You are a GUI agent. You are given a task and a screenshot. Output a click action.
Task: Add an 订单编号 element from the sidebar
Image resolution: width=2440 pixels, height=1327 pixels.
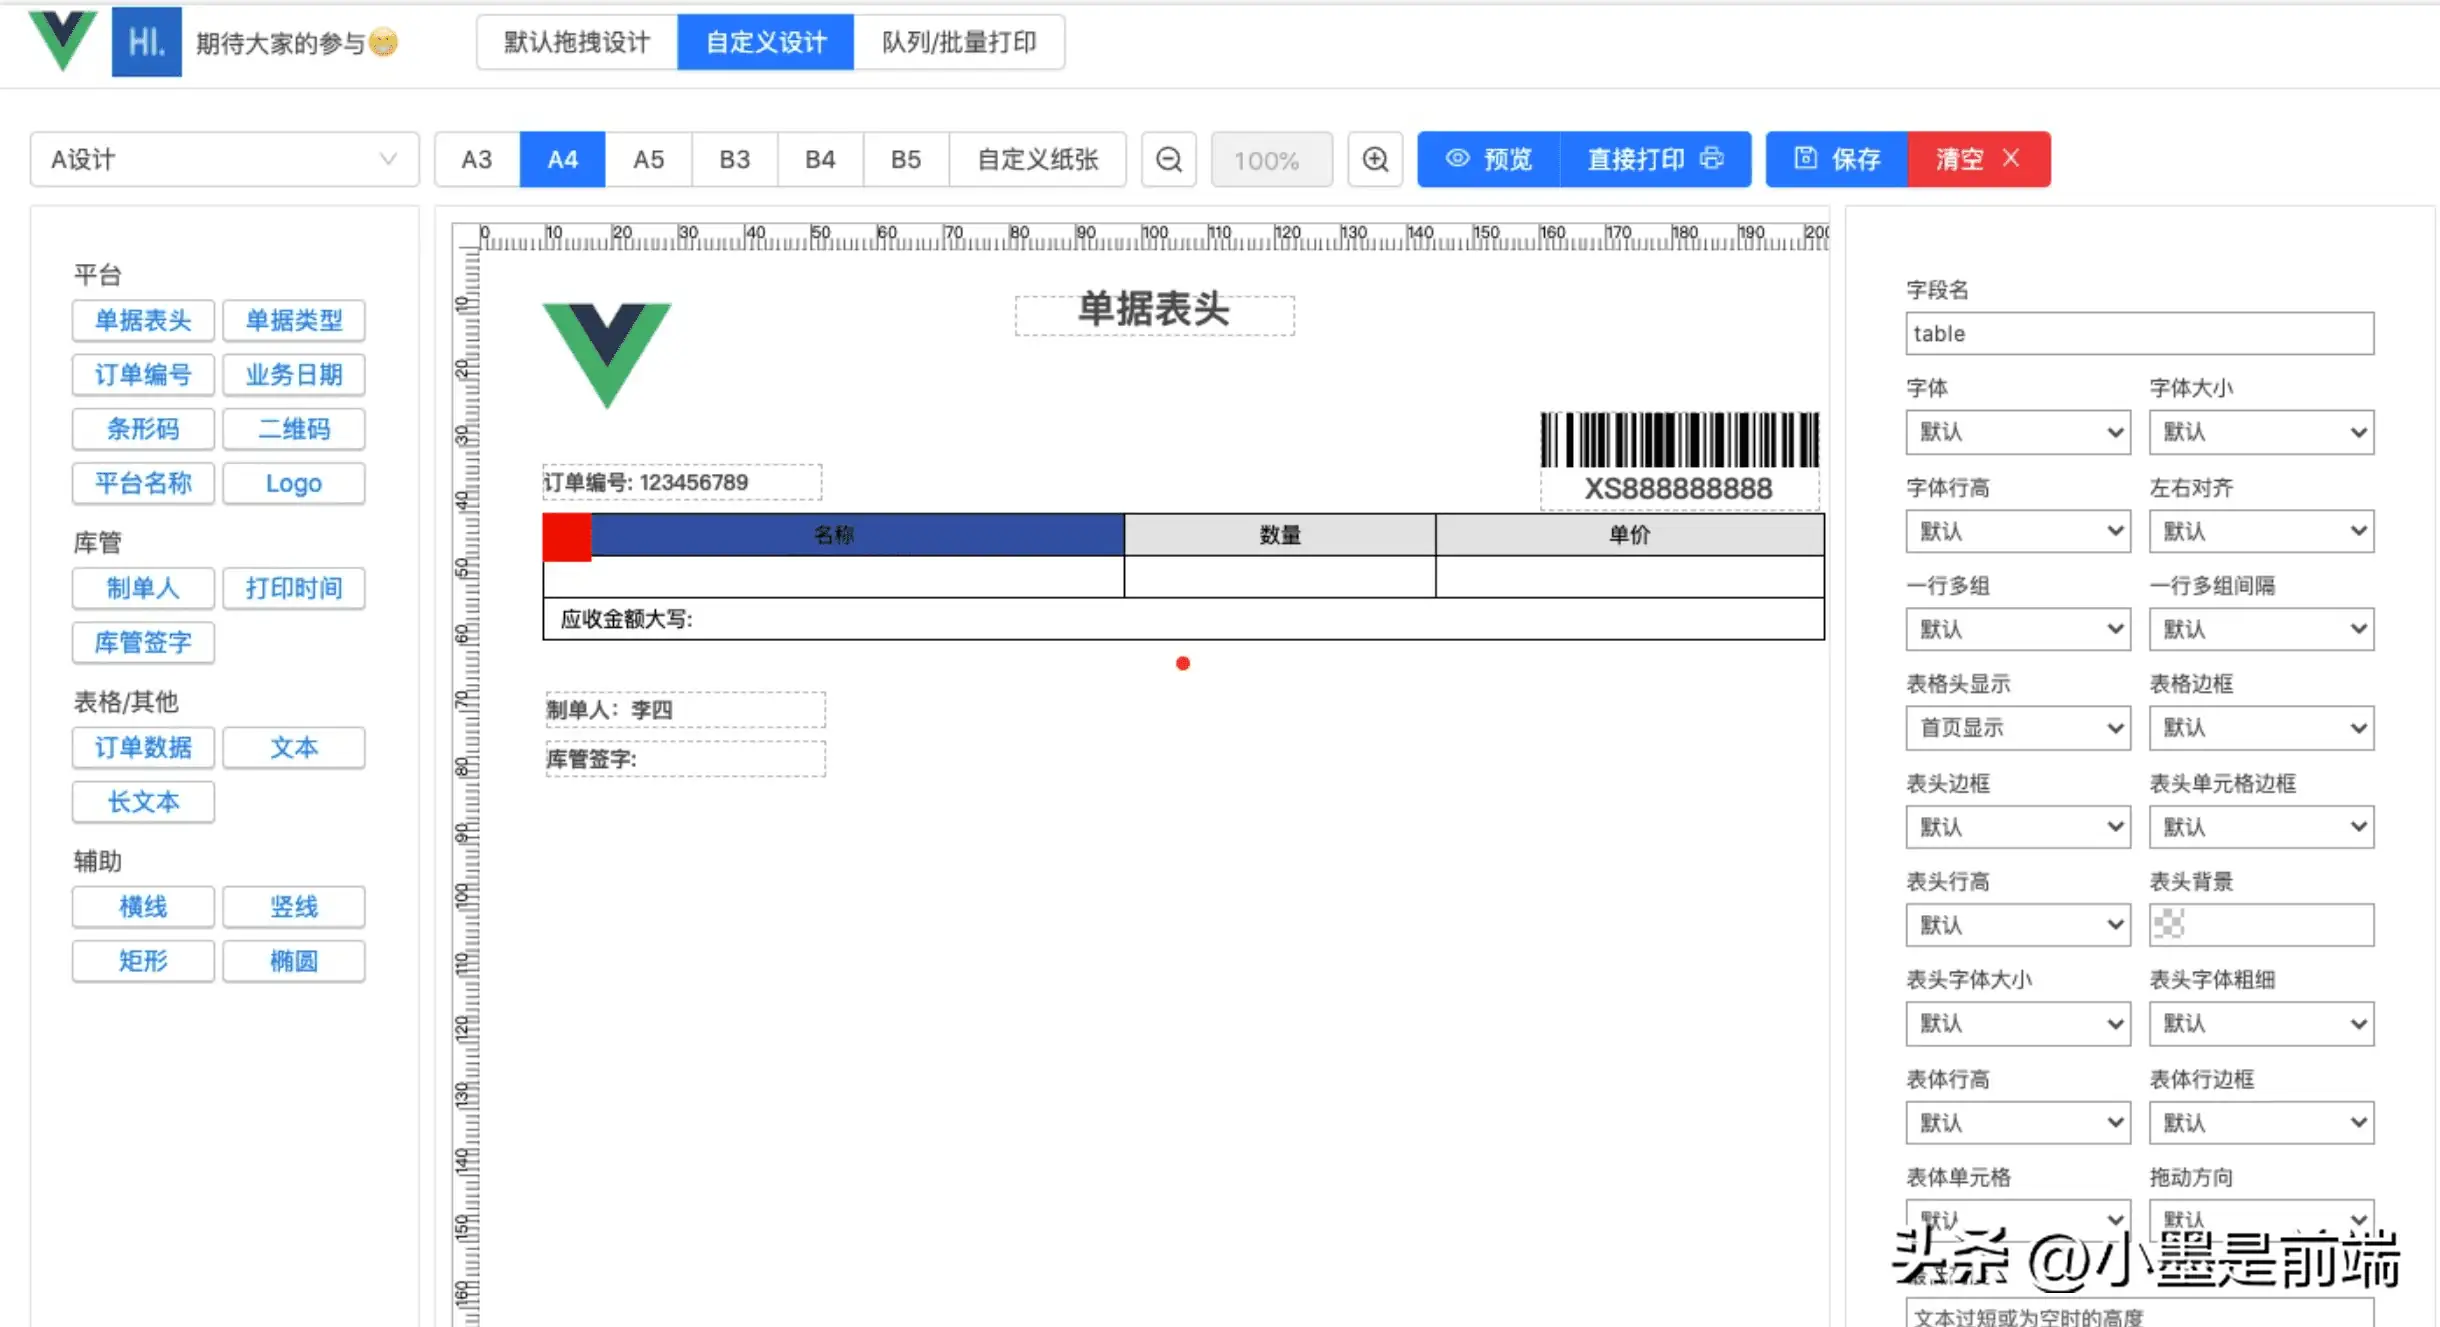(142, 374)
